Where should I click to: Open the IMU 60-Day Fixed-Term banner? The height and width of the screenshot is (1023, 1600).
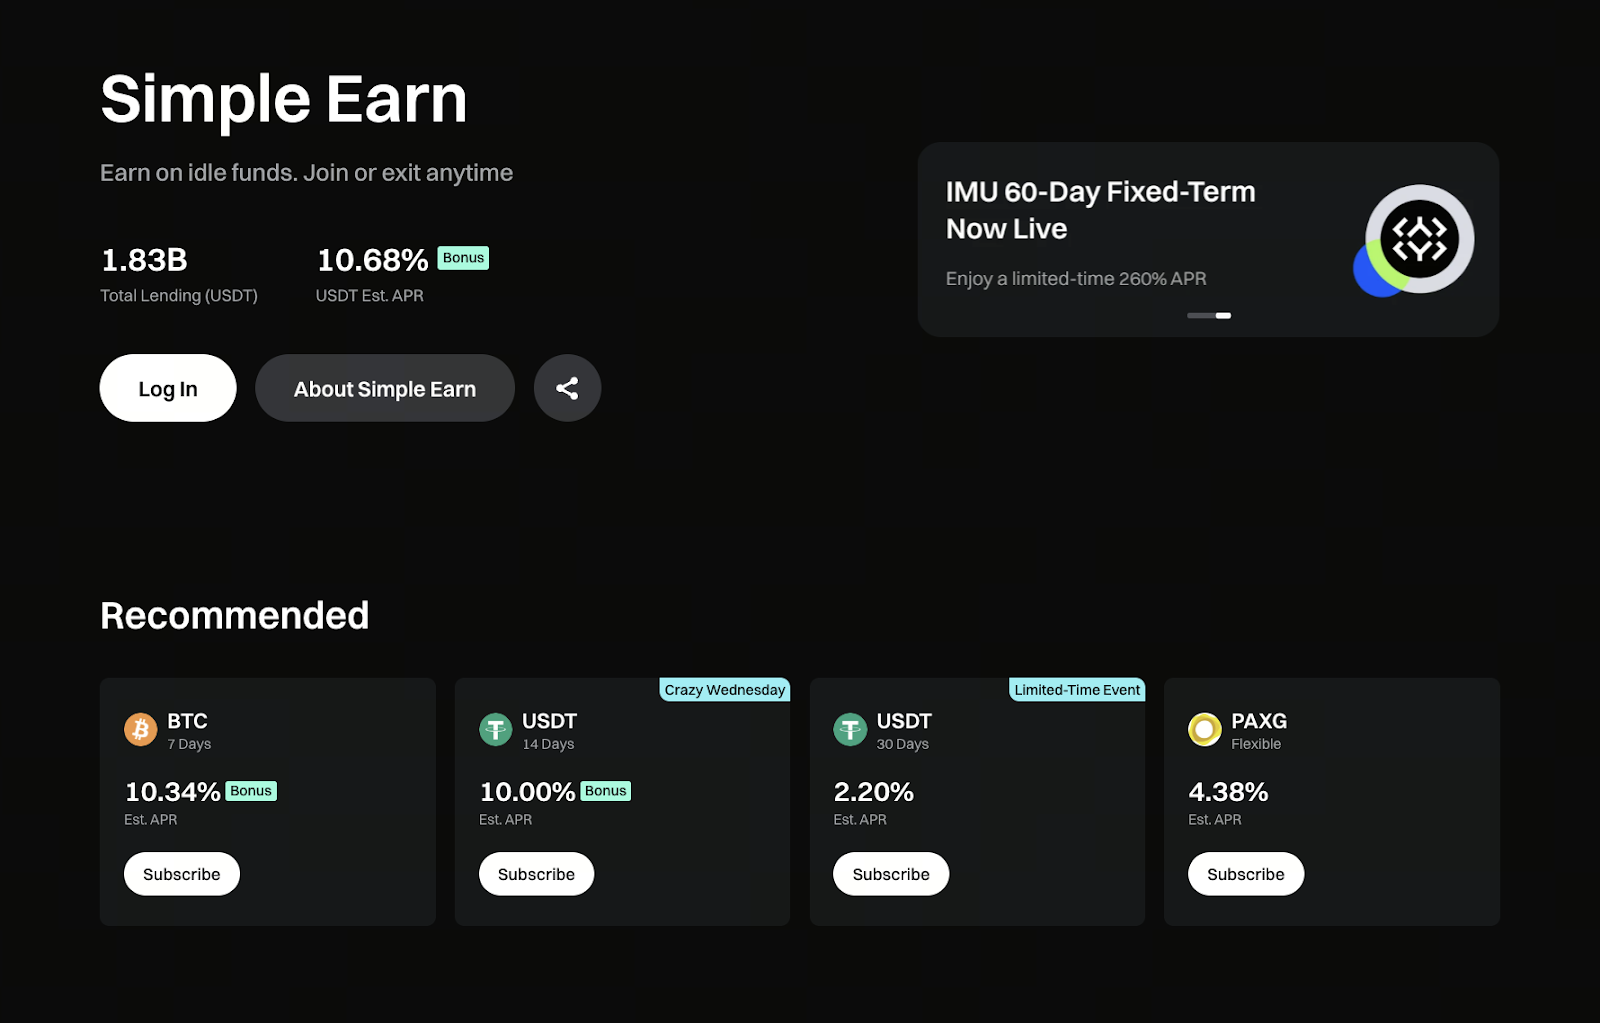pyautogui.click(x=1100, y=210)
